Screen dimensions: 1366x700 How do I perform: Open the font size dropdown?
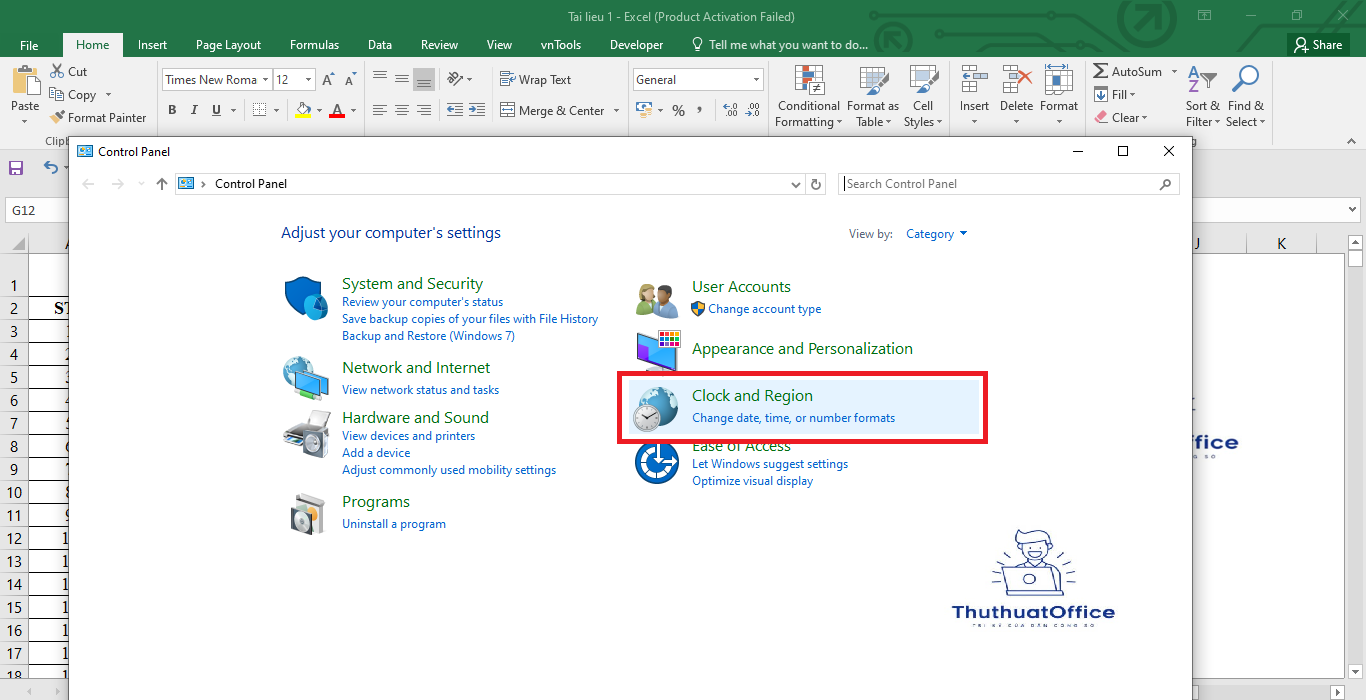click(308, 80)
